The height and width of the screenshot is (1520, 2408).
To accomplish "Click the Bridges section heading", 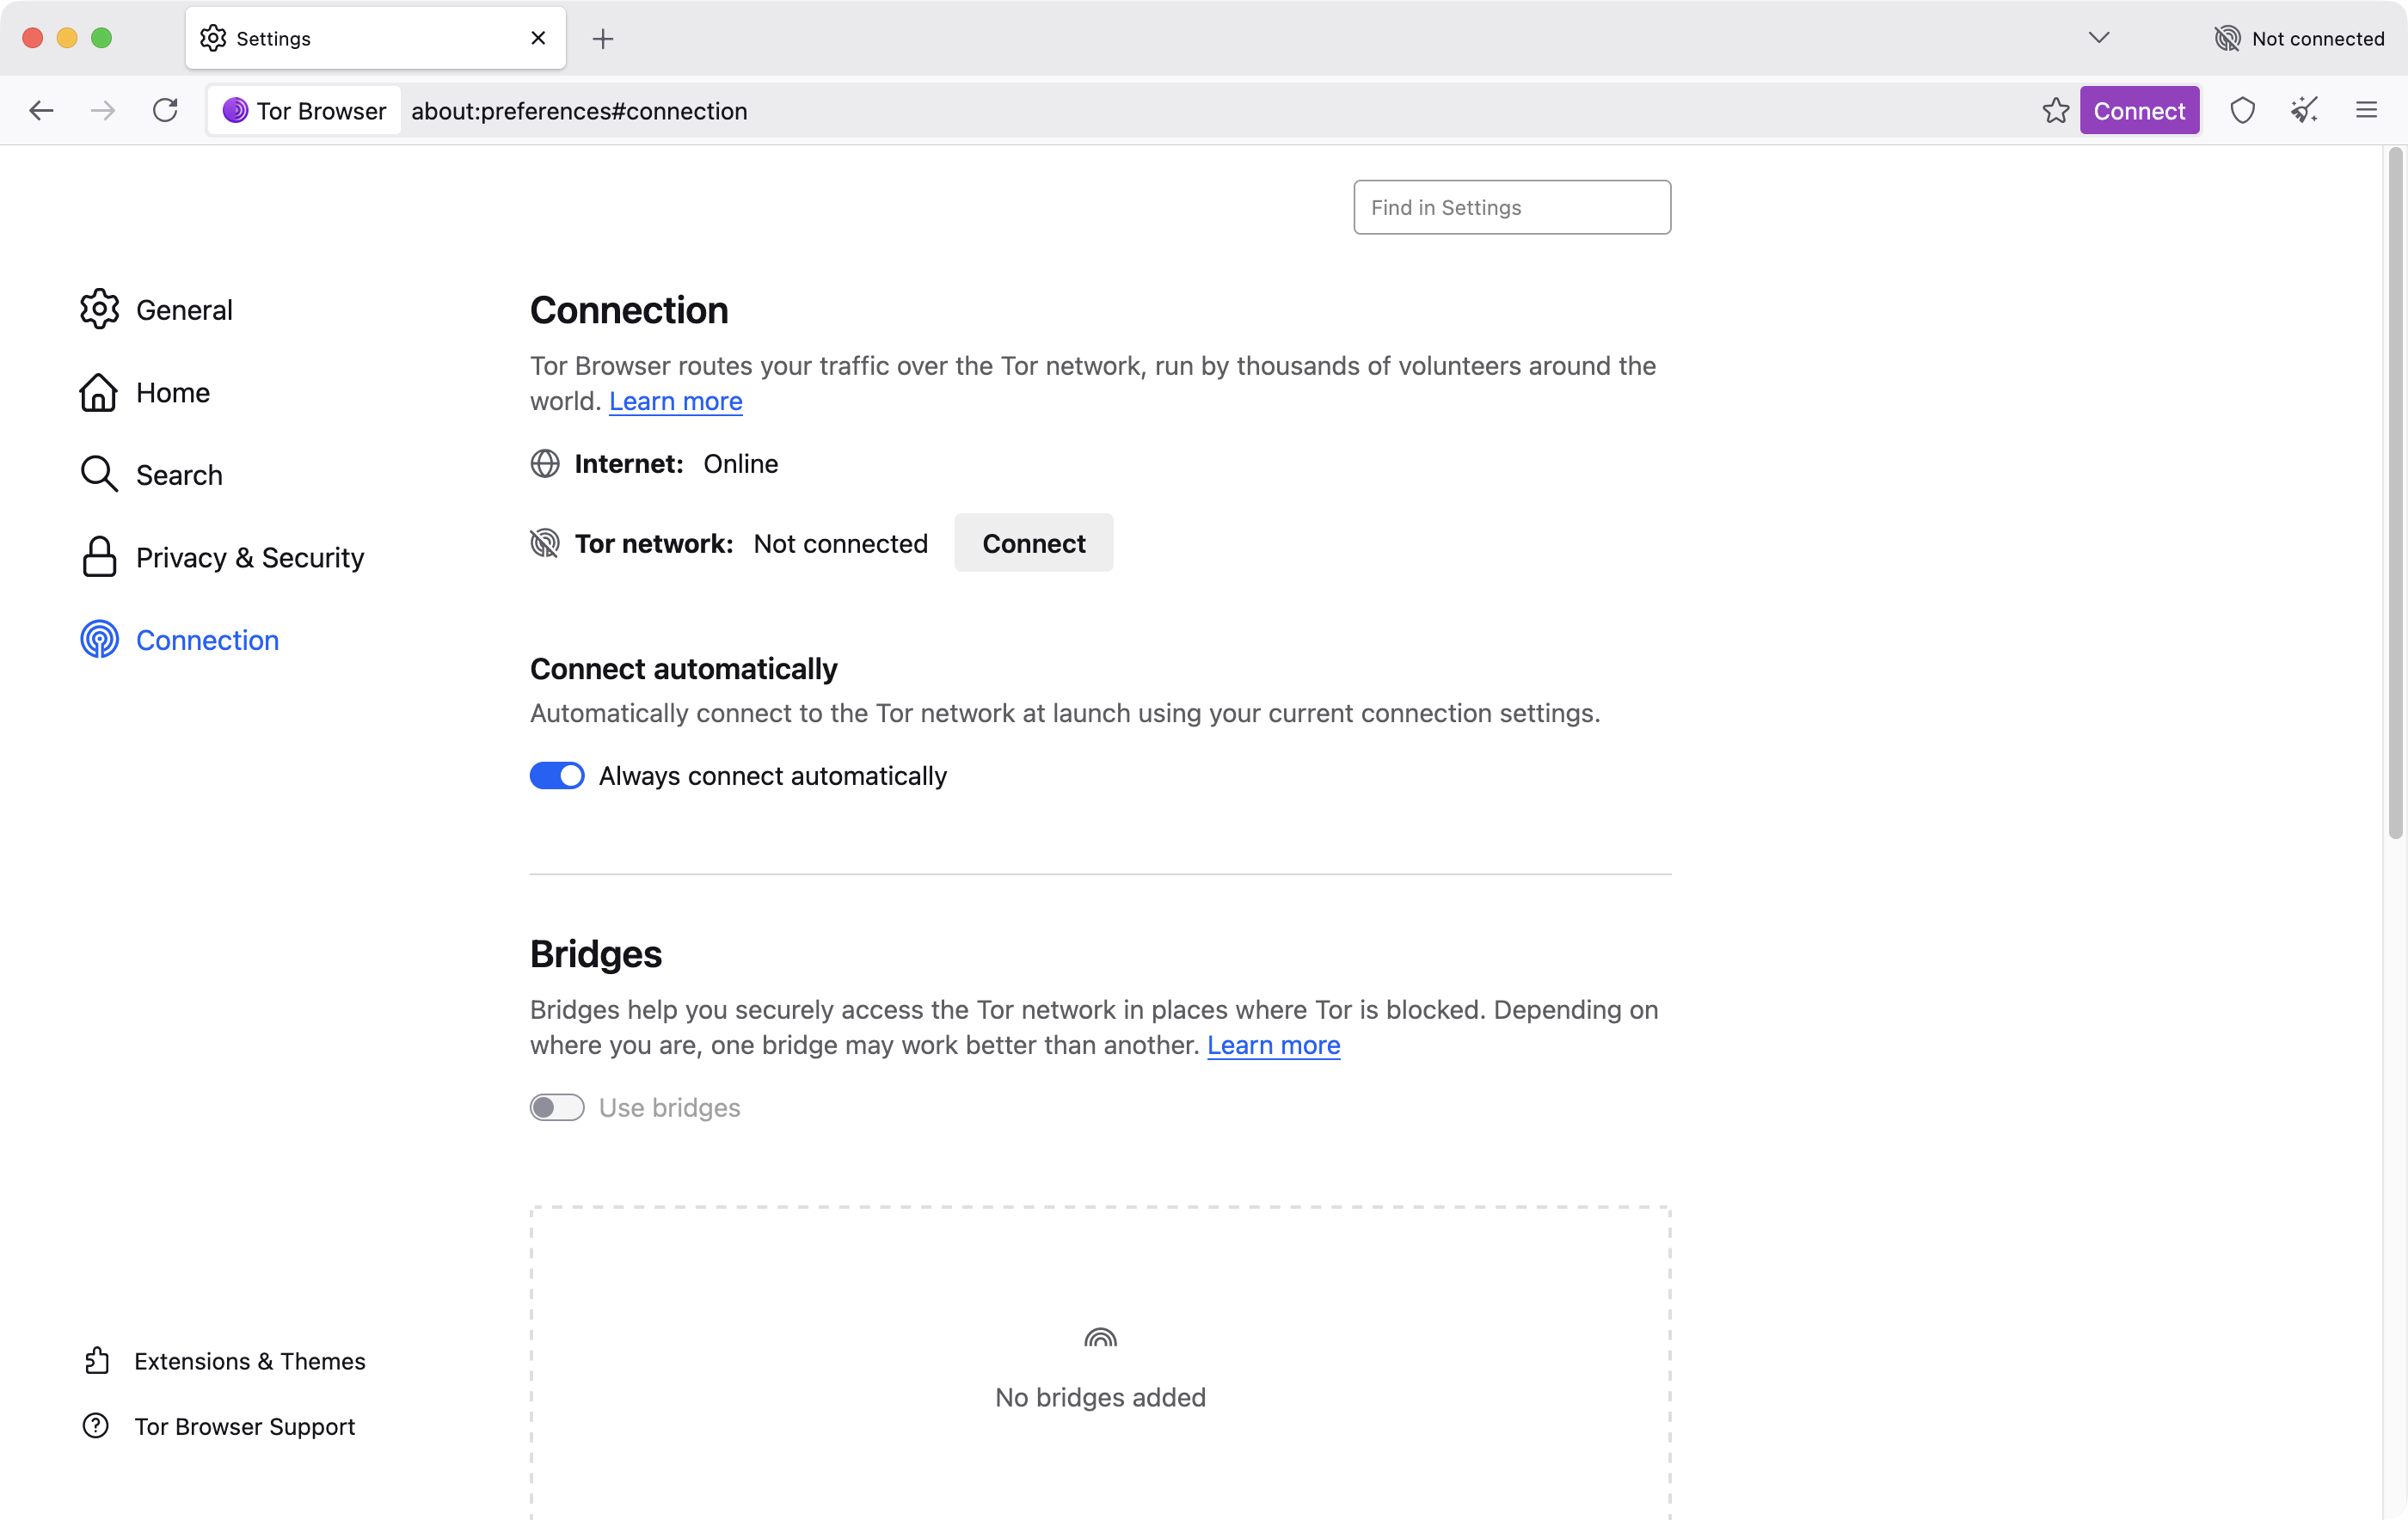I will pos(596,955).
